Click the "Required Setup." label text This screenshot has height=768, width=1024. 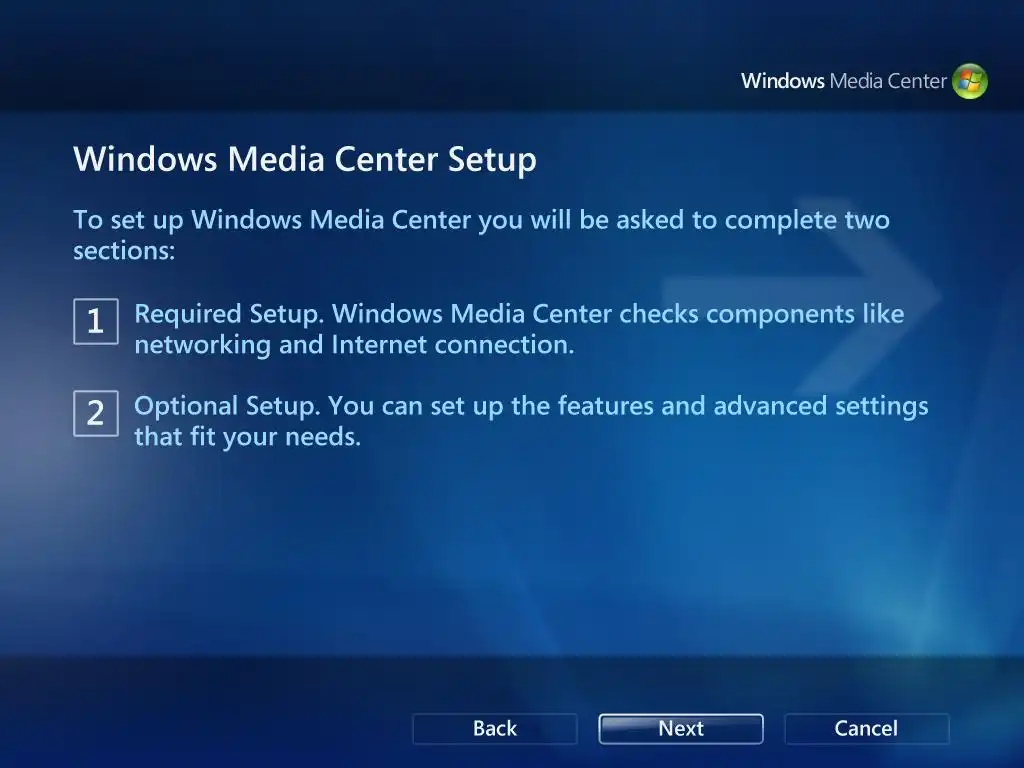point(229,314)
